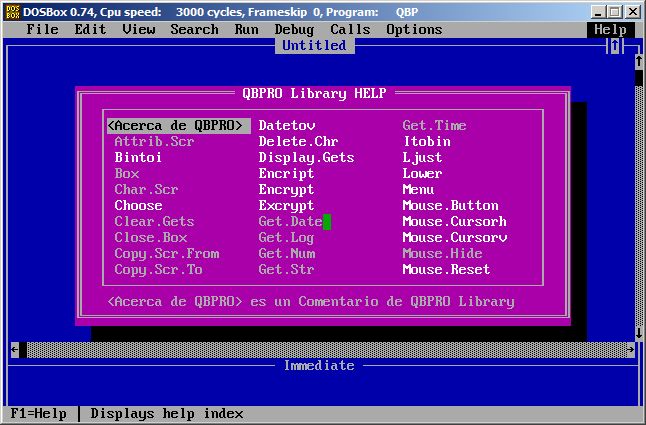Click the vertical scrollbar down arrow
Viewport: 646px width, 425px height.
[638, 333]
